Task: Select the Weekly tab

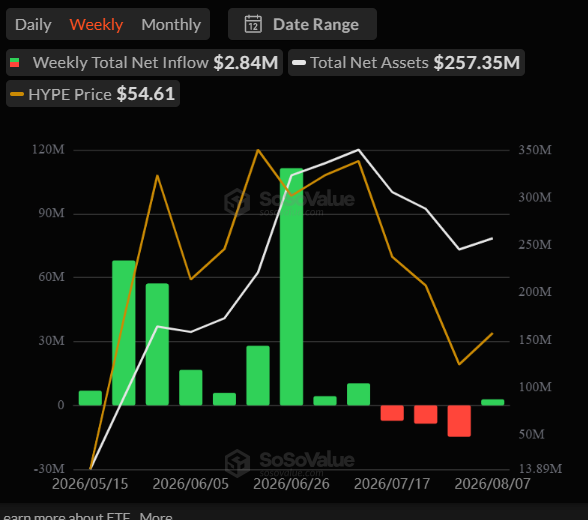Action: coord(96,25)
